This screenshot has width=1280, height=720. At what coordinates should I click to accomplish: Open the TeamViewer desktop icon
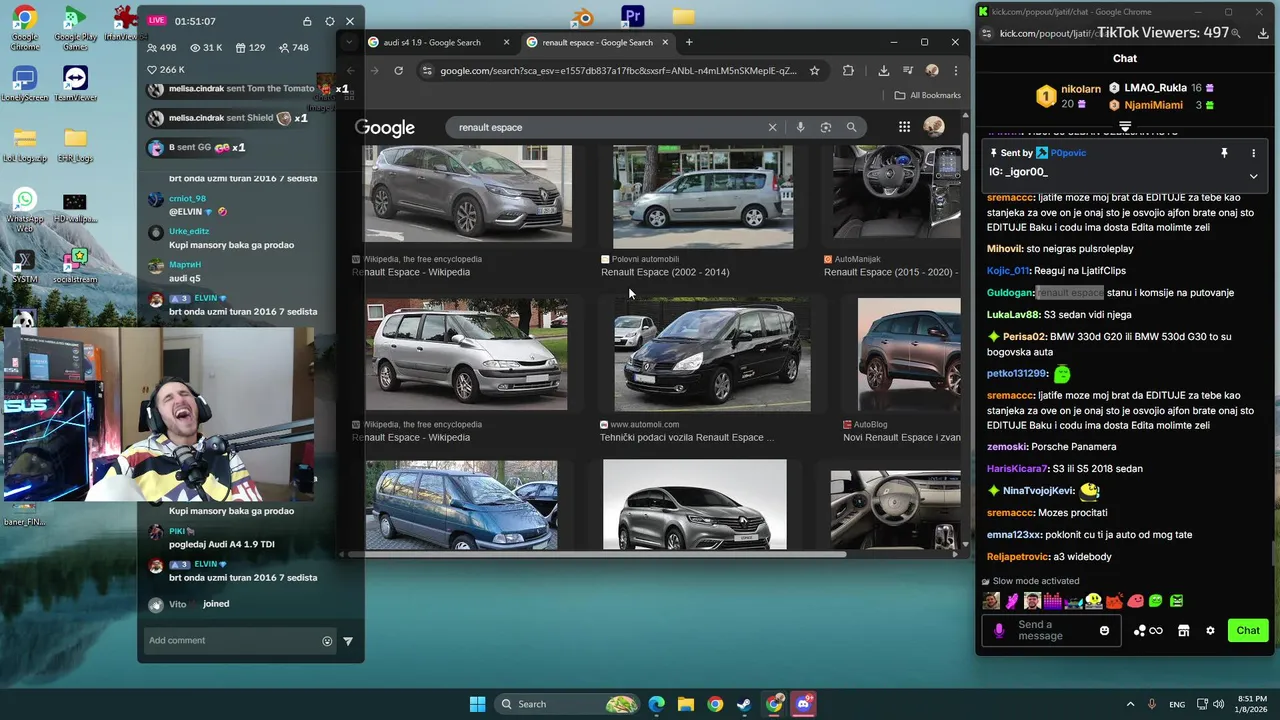click(x=75, y=84)
